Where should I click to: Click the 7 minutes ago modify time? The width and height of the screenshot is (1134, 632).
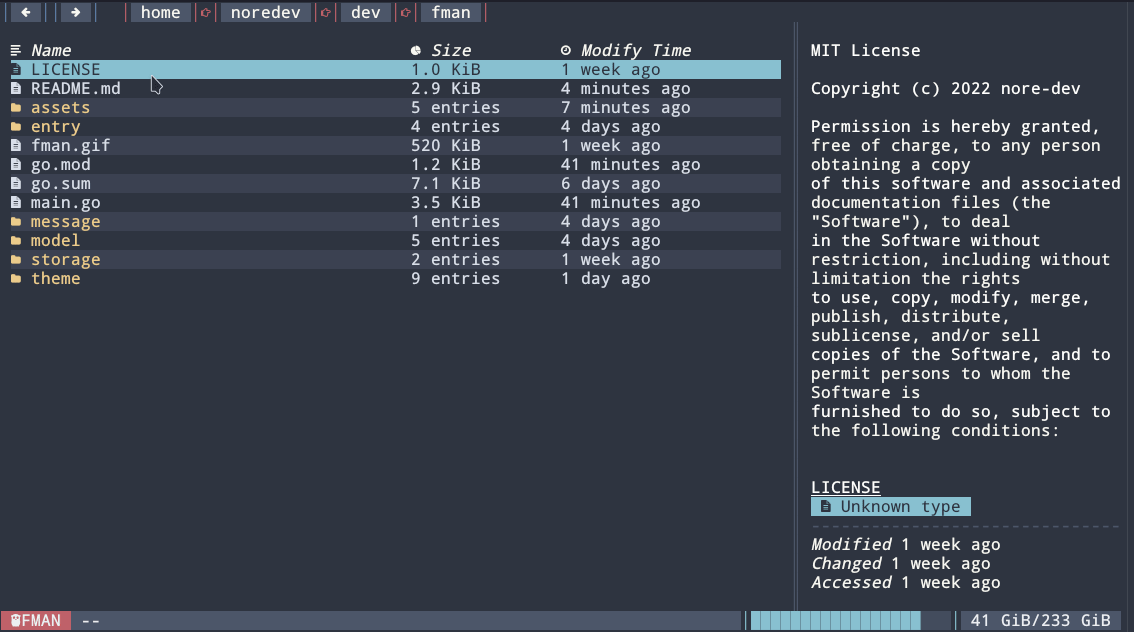[x=626, y=108]
